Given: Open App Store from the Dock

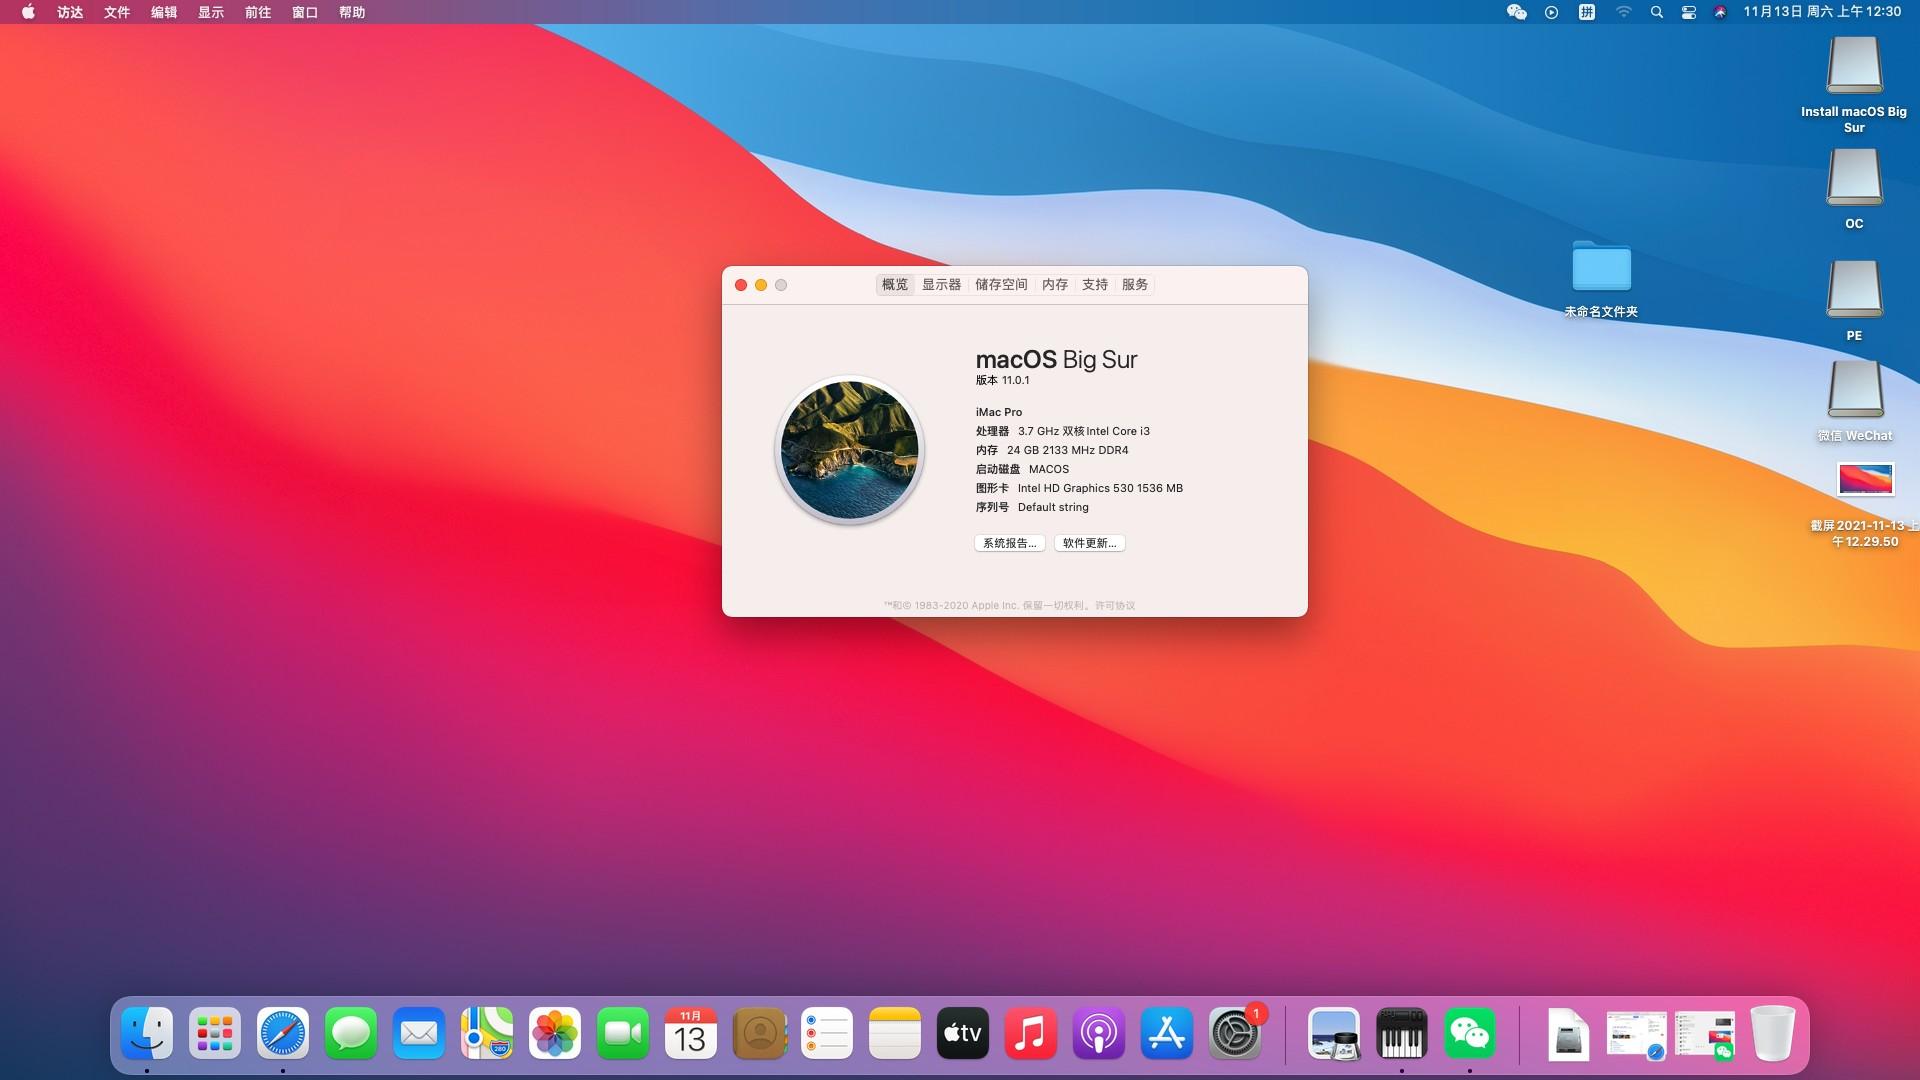Looking at the screenshot, I should [1167, 1033].
